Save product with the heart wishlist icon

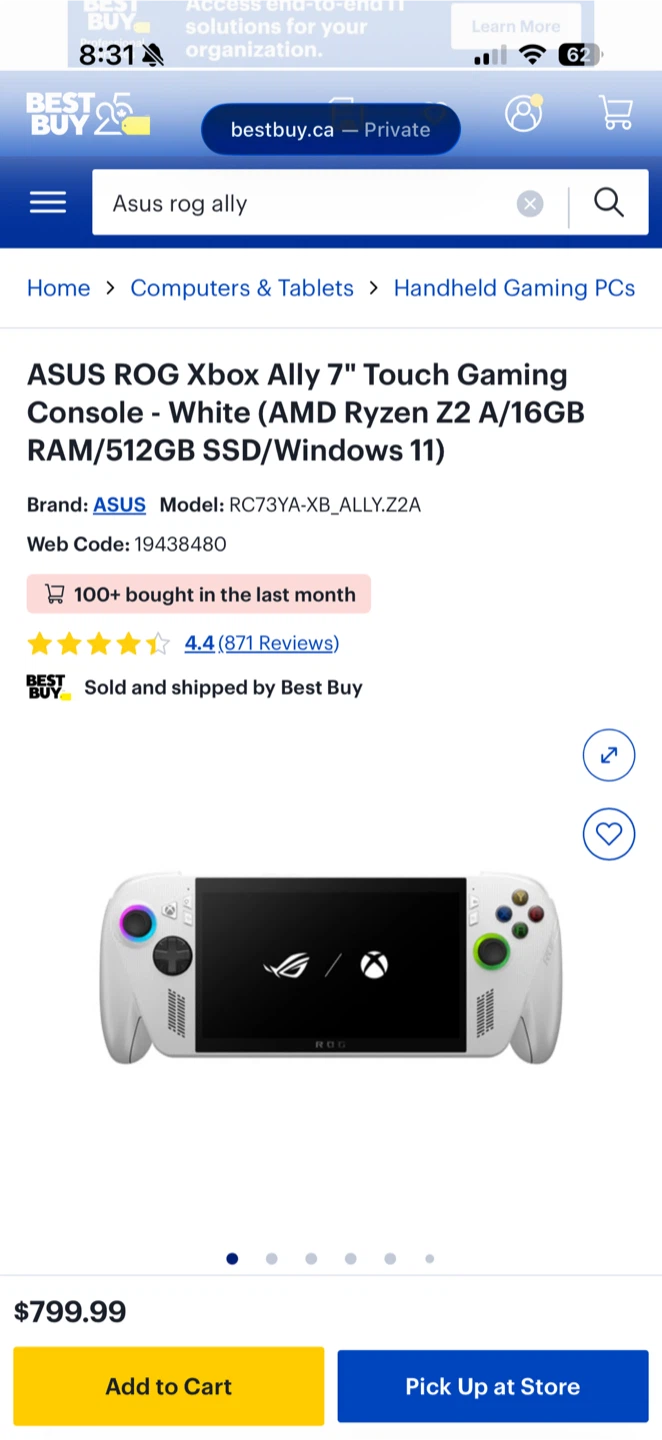pyautogui.click(x=609, y=833)
